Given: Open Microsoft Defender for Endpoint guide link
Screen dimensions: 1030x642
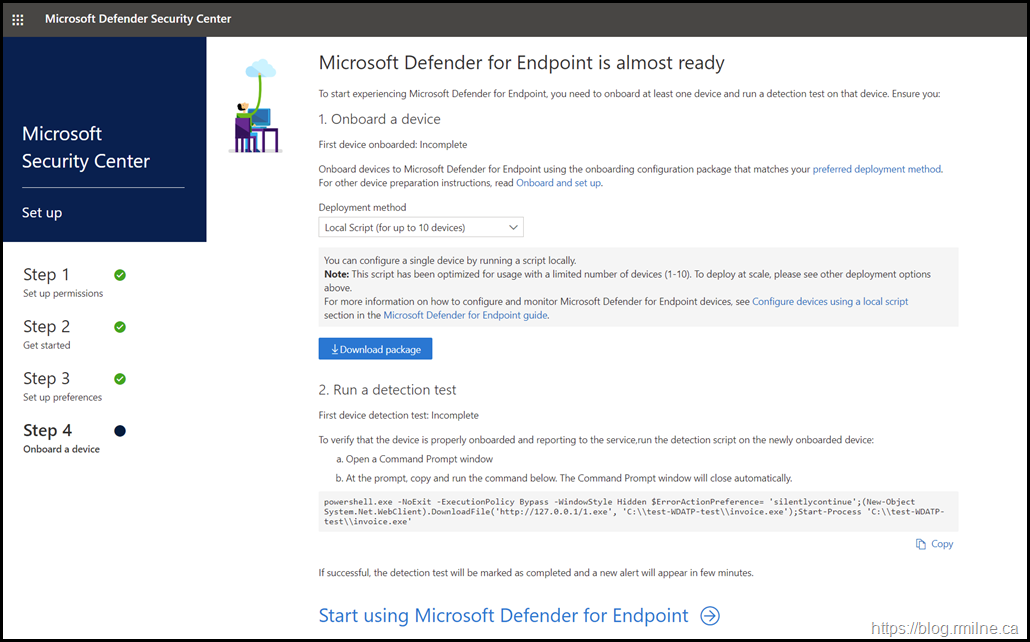Looking at the screenshot, I should pyautogui.click(x=465, y=315).
